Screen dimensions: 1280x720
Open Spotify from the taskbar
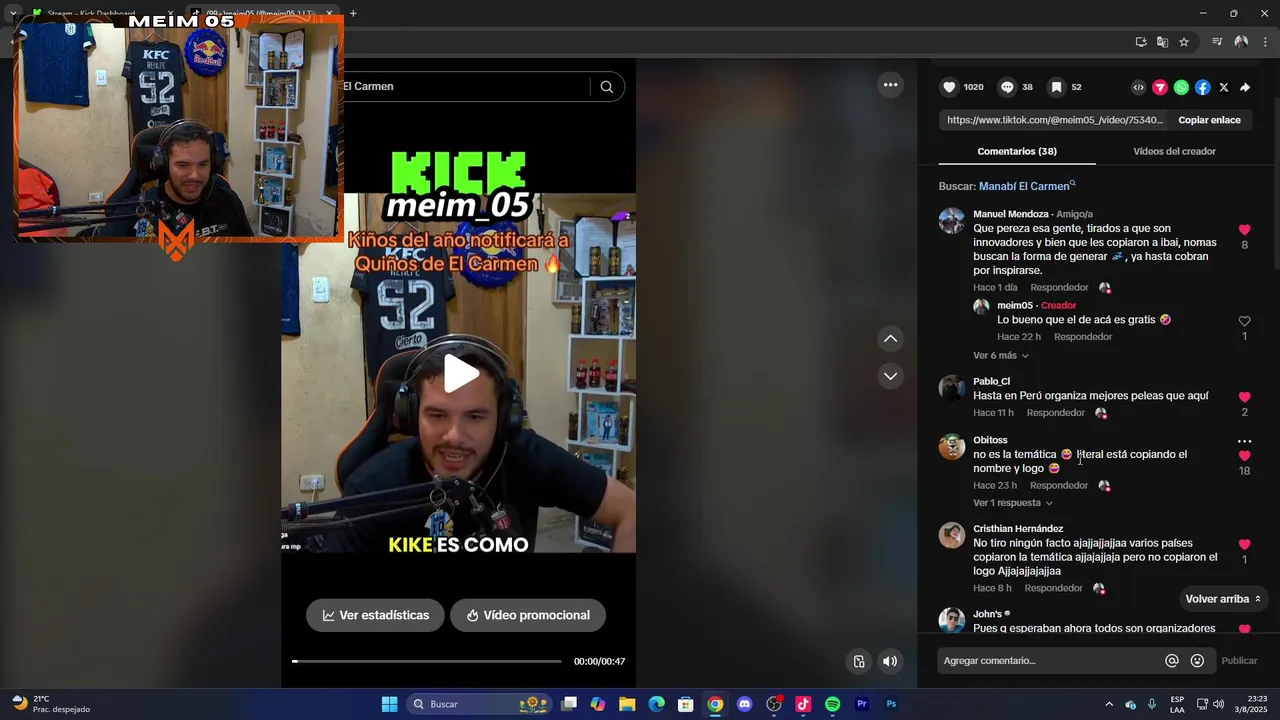click(x=833, y=704)
